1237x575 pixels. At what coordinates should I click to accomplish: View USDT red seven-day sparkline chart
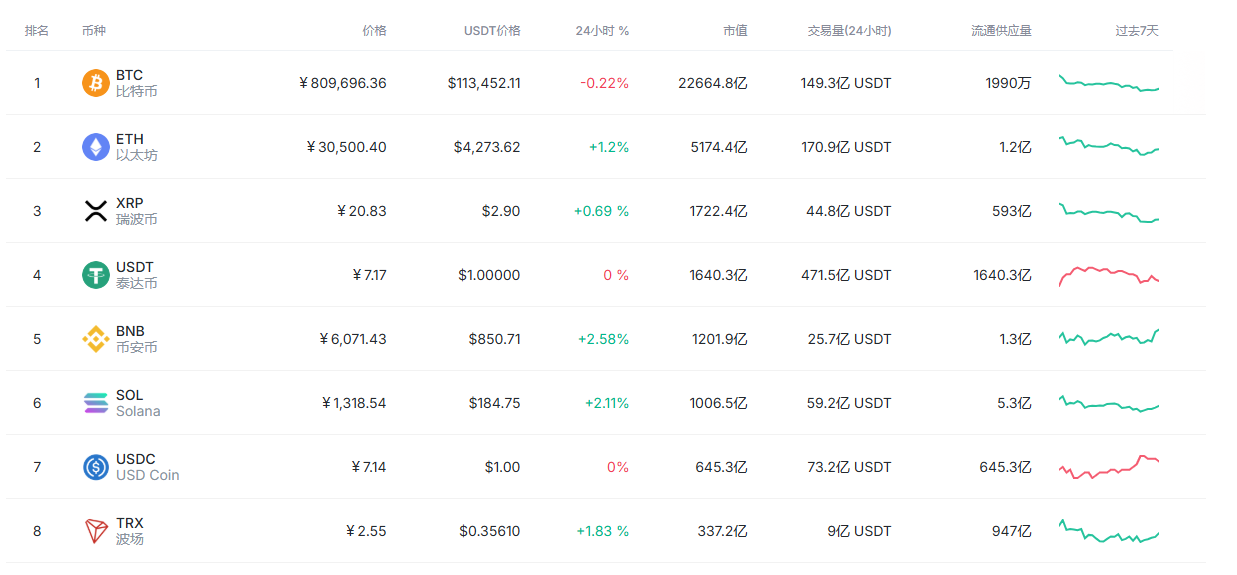pos(1109,275)
